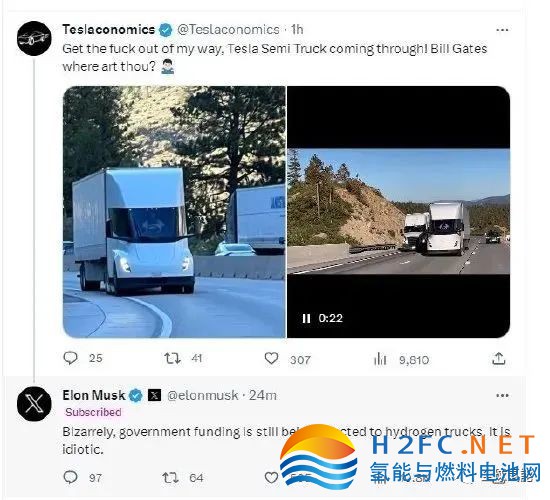Click the X affiliate badge beside Elon Musk
The image size is (550, 500).
point(154,395)
